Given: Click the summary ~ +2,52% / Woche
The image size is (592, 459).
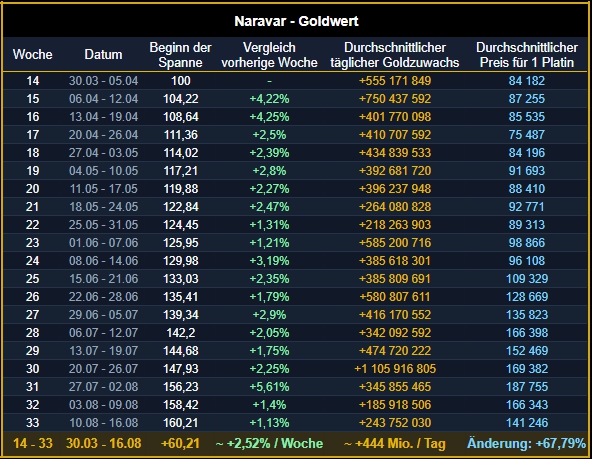Looking at the screenshot, I should [269, 444].
